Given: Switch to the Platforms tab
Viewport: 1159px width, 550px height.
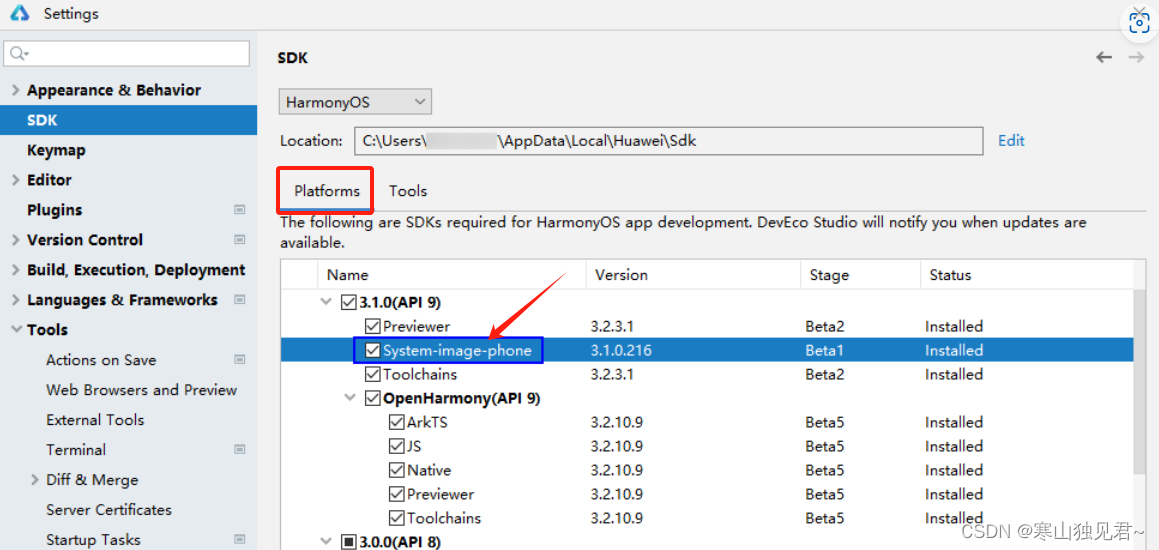Looking at the screenshot, I should pos(327,191).
